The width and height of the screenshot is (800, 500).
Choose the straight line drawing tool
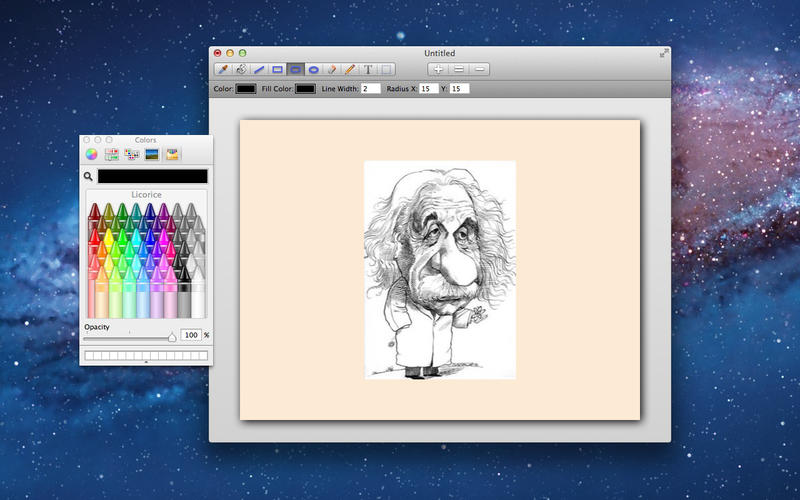259,69
